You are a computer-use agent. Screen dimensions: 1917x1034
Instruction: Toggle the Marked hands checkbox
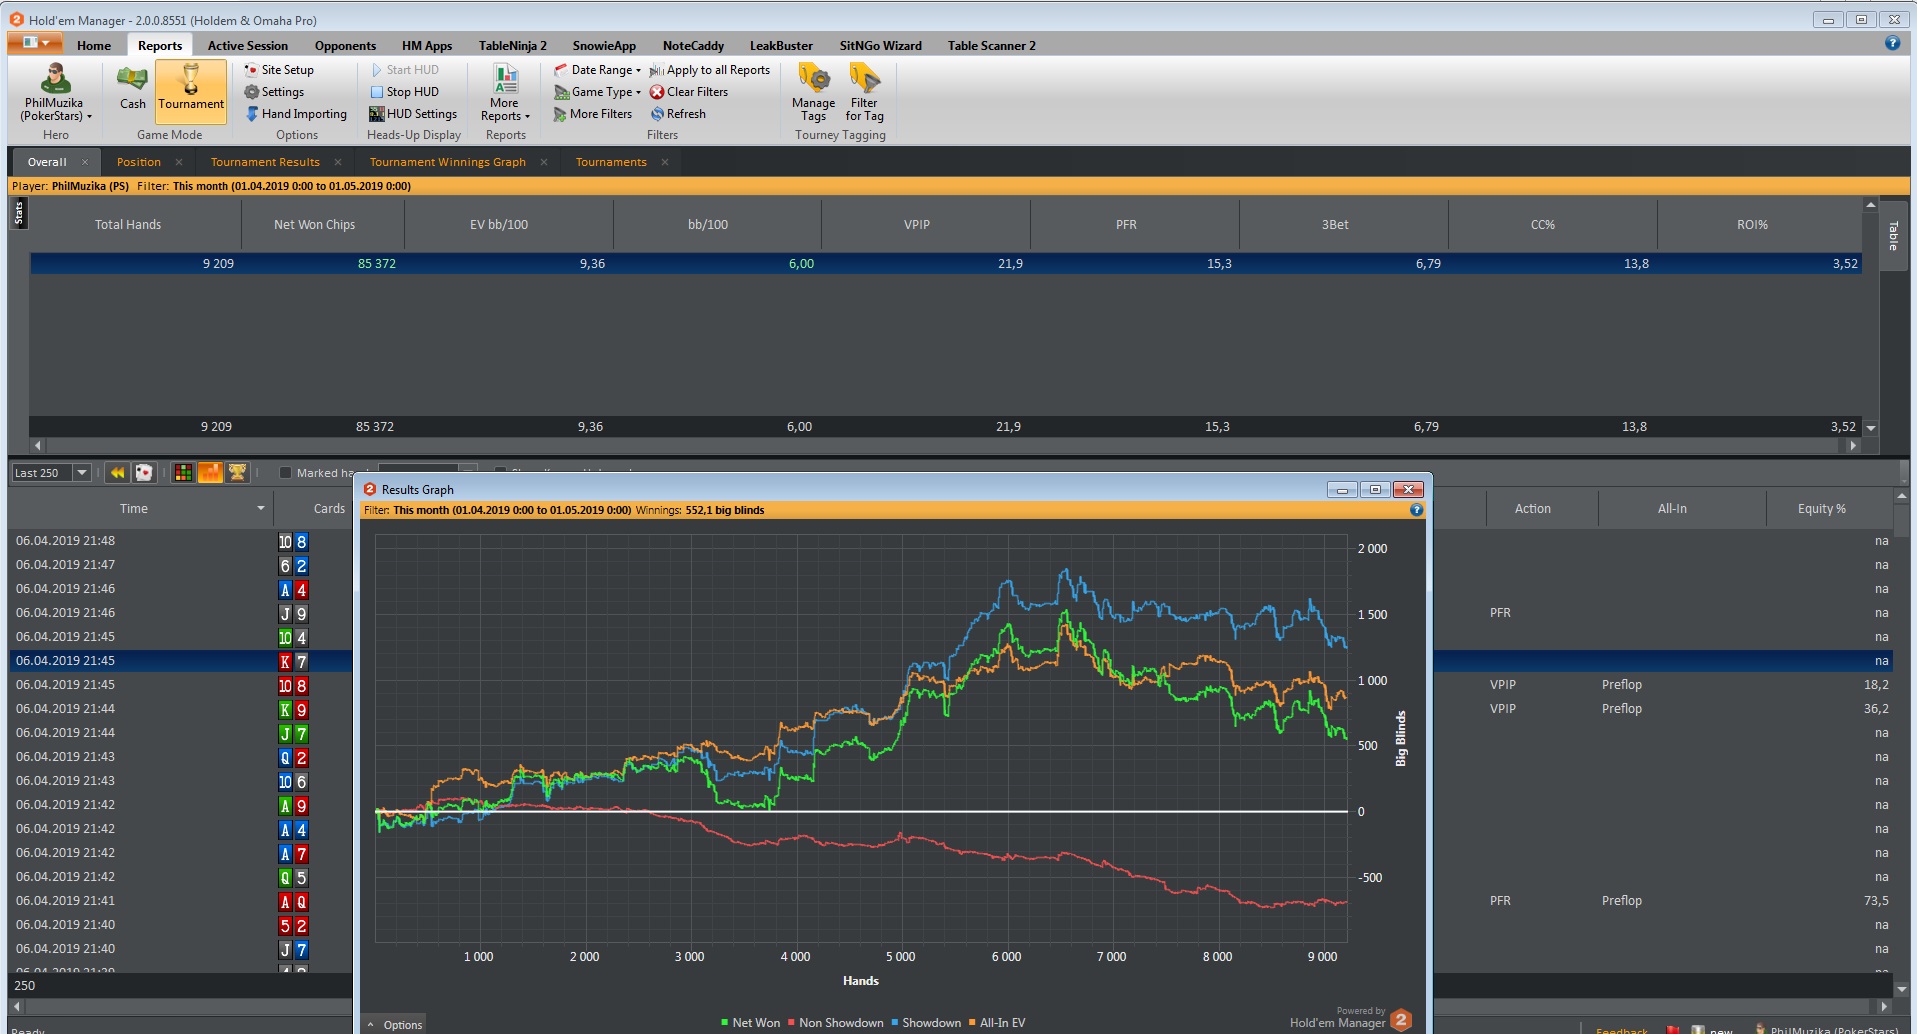[285, 473]
